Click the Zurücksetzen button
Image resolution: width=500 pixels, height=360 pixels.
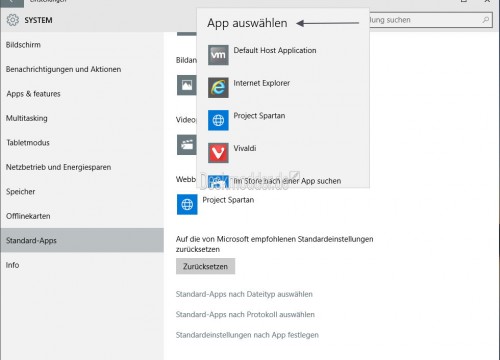coord(205,266)
